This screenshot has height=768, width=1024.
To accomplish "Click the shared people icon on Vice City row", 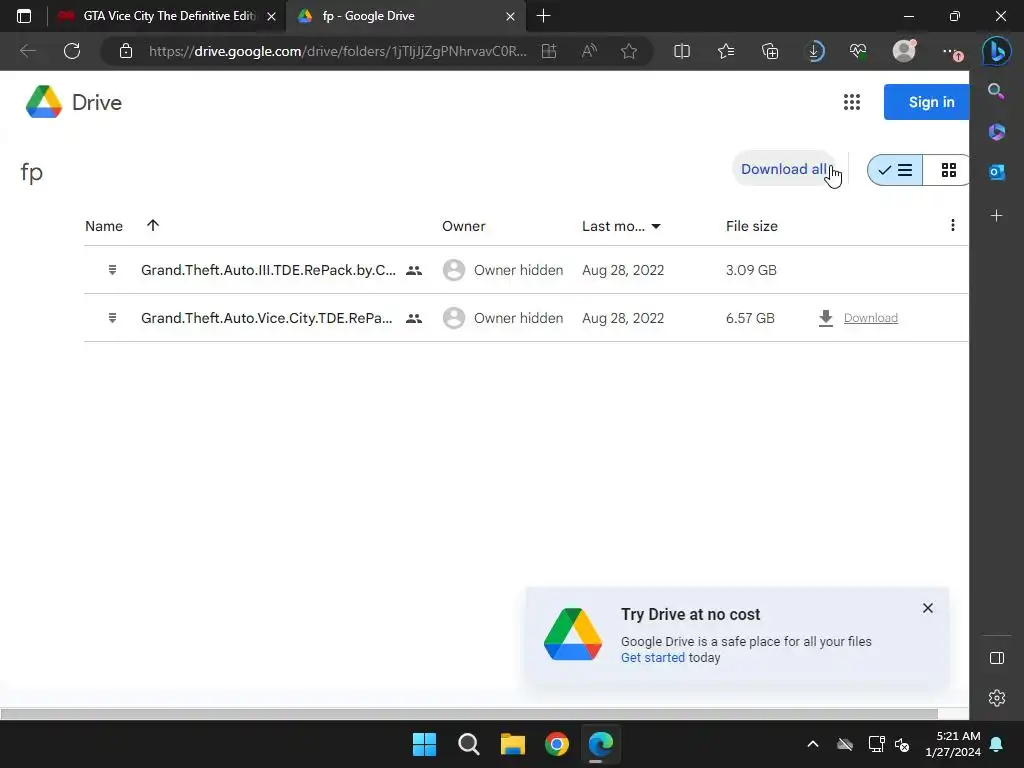I will tap(413, 318).
